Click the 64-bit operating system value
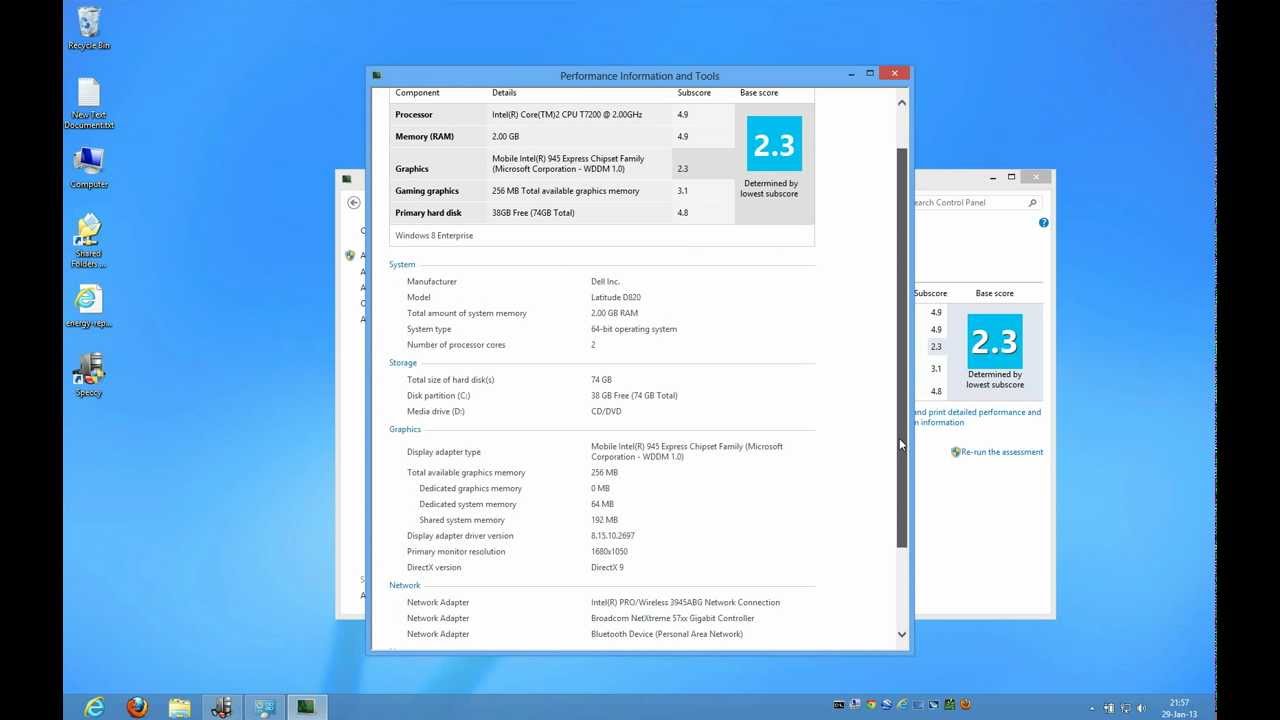1280x720 pixels. [x=634, y=329]
